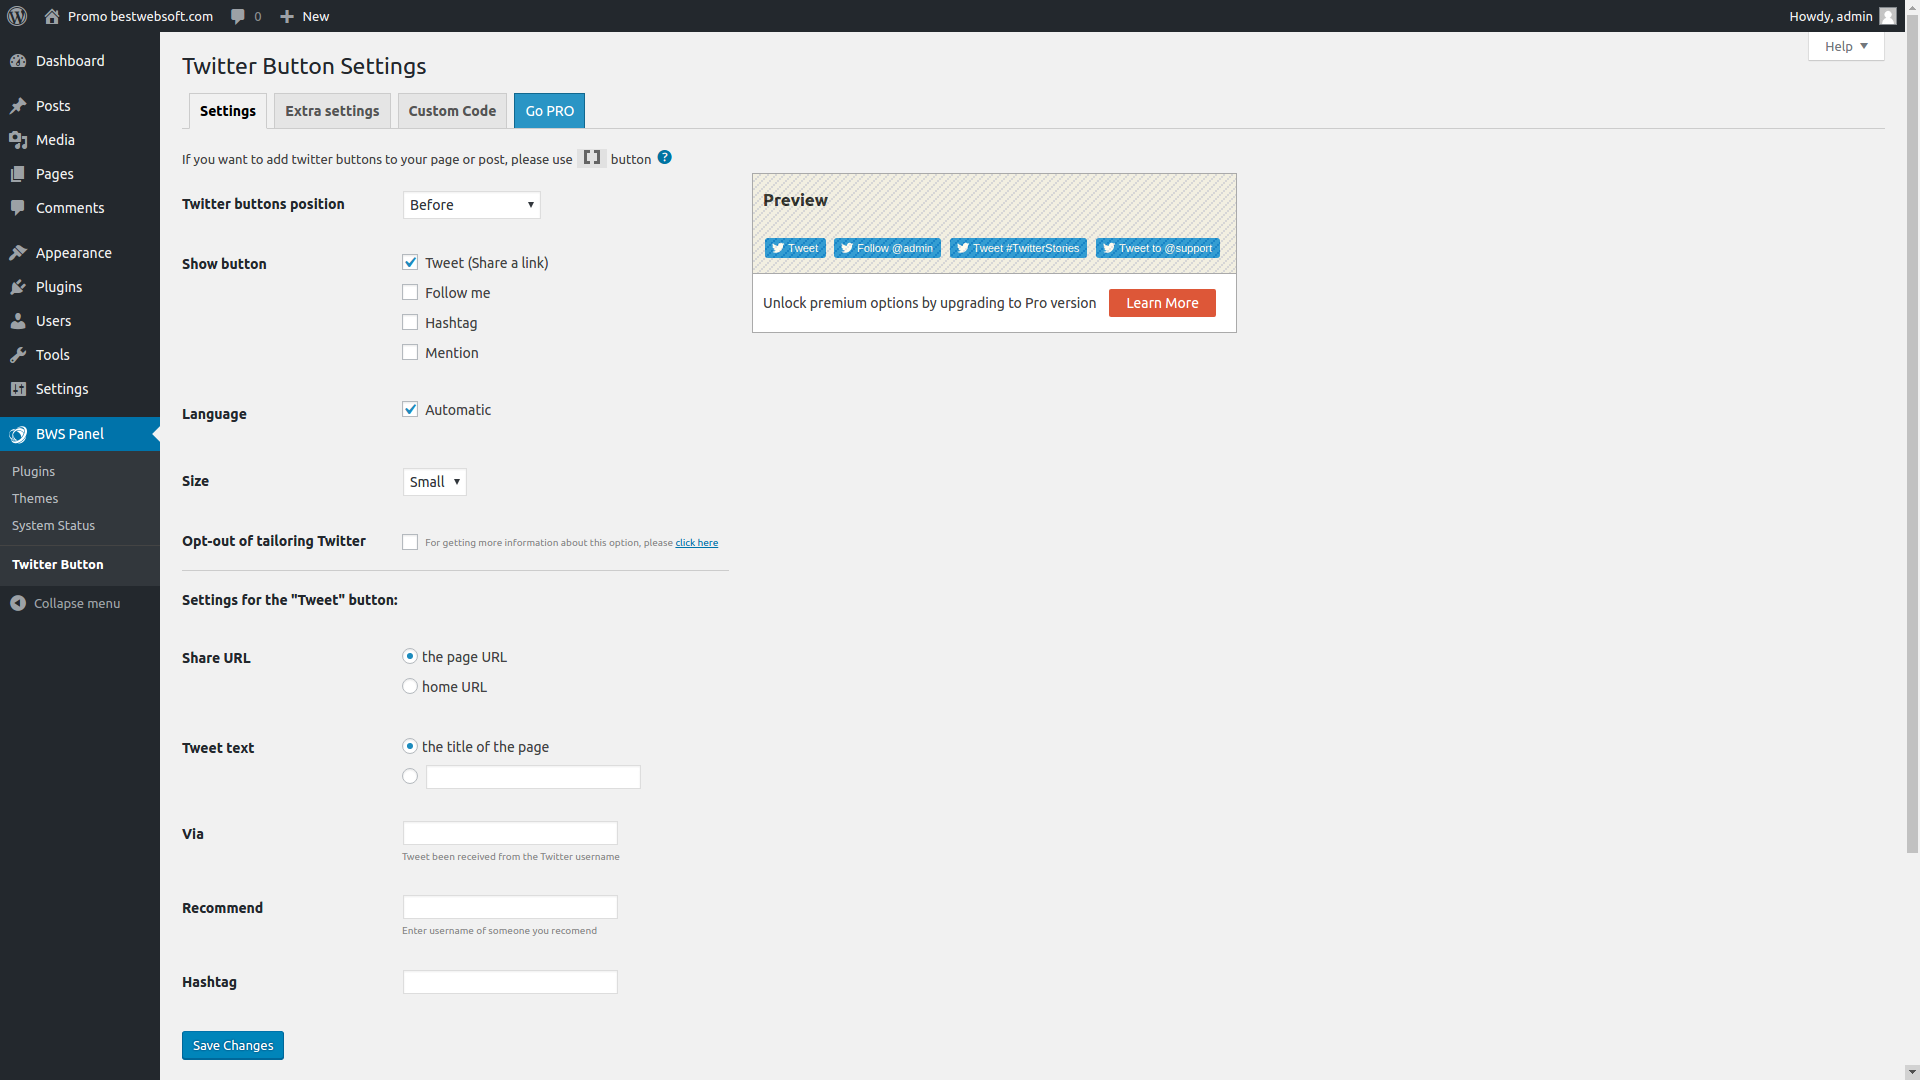Viewport: 1920px width, 1080px height.
Task: Open the comments bubble icon in top bar
Action: tap(238, 16)
